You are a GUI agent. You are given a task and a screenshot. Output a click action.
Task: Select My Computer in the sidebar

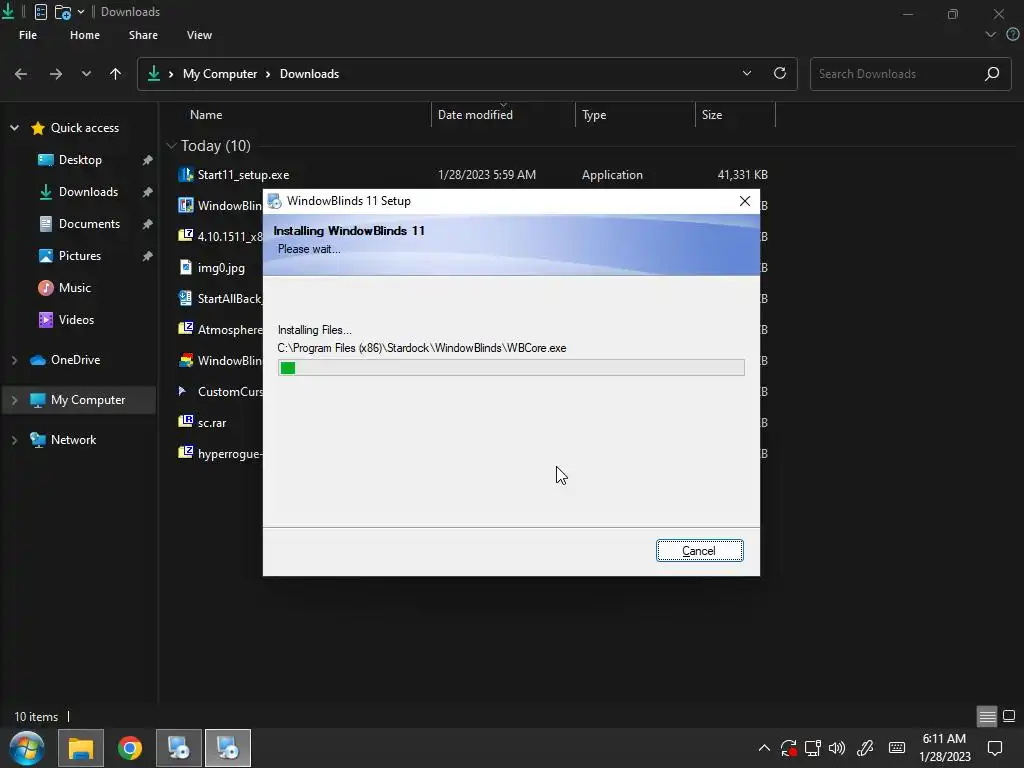click(x=88, y=400)
